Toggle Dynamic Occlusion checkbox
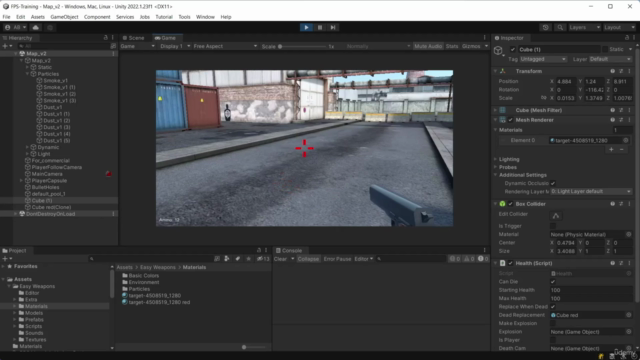The height and width of the screenshot is (360, 640). (553, 183)
